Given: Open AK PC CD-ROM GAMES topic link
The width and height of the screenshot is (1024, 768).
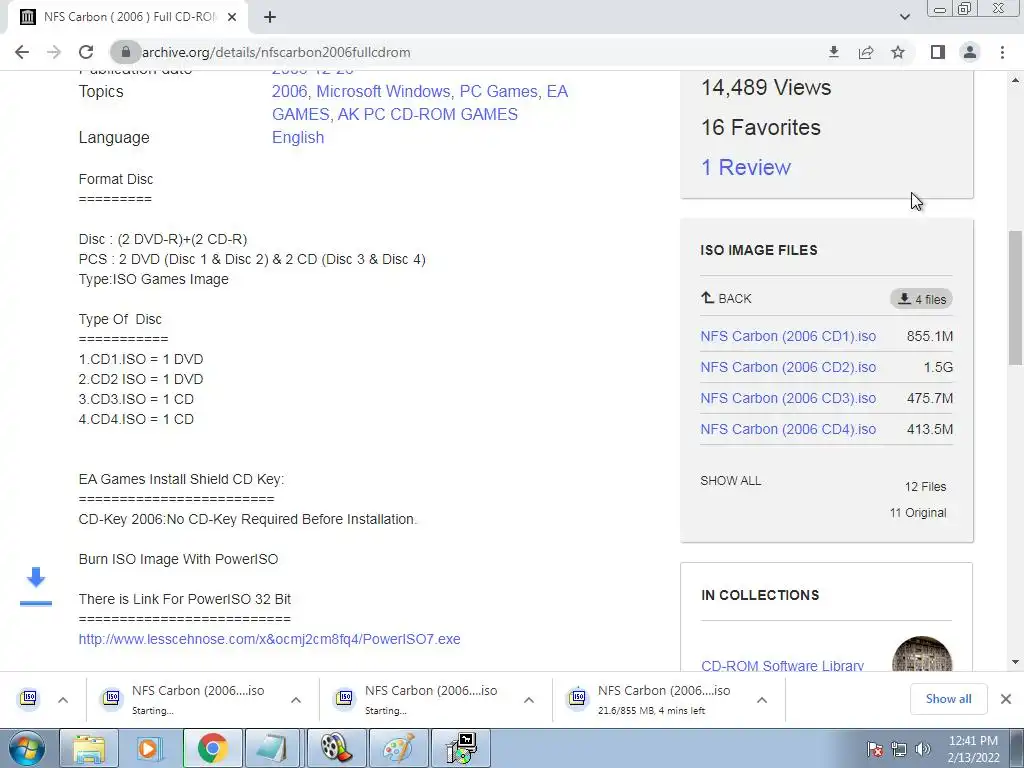Looking at the screenshot, I should [x=428, y=114].
